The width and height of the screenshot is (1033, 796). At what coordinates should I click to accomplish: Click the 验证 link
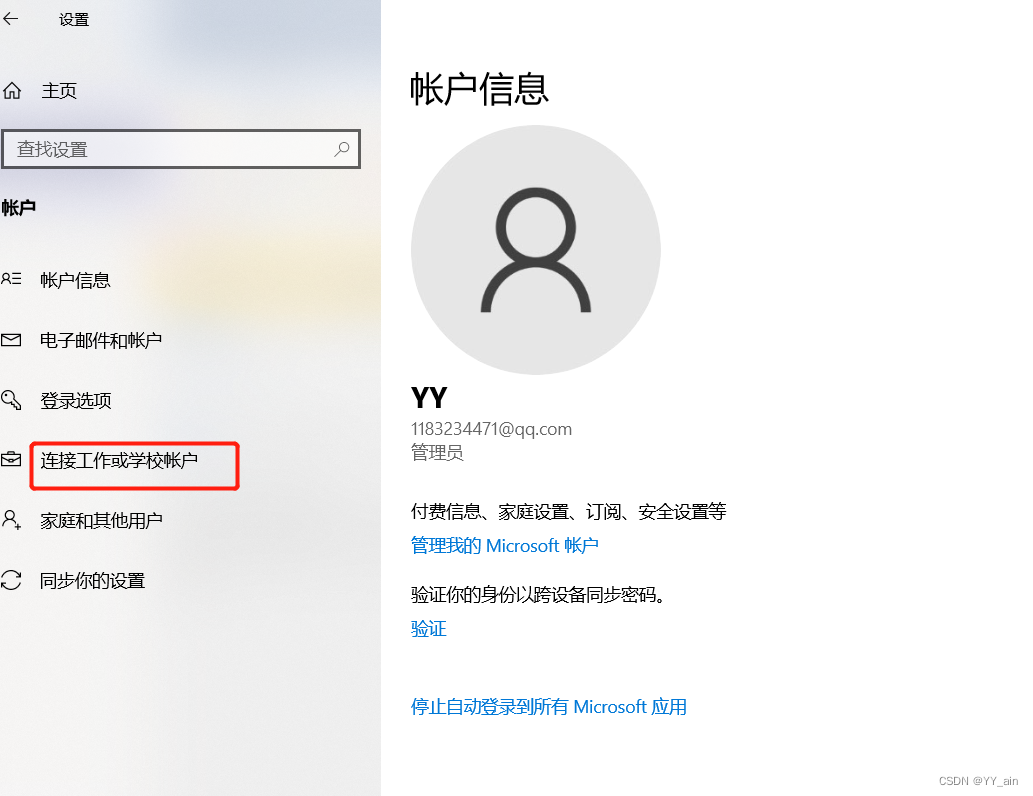[x=428, y=629]
